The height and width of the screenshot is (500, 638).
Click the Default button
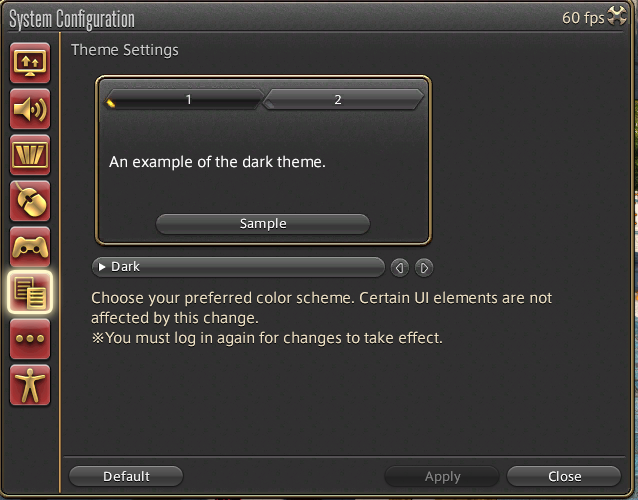(126, 476)
